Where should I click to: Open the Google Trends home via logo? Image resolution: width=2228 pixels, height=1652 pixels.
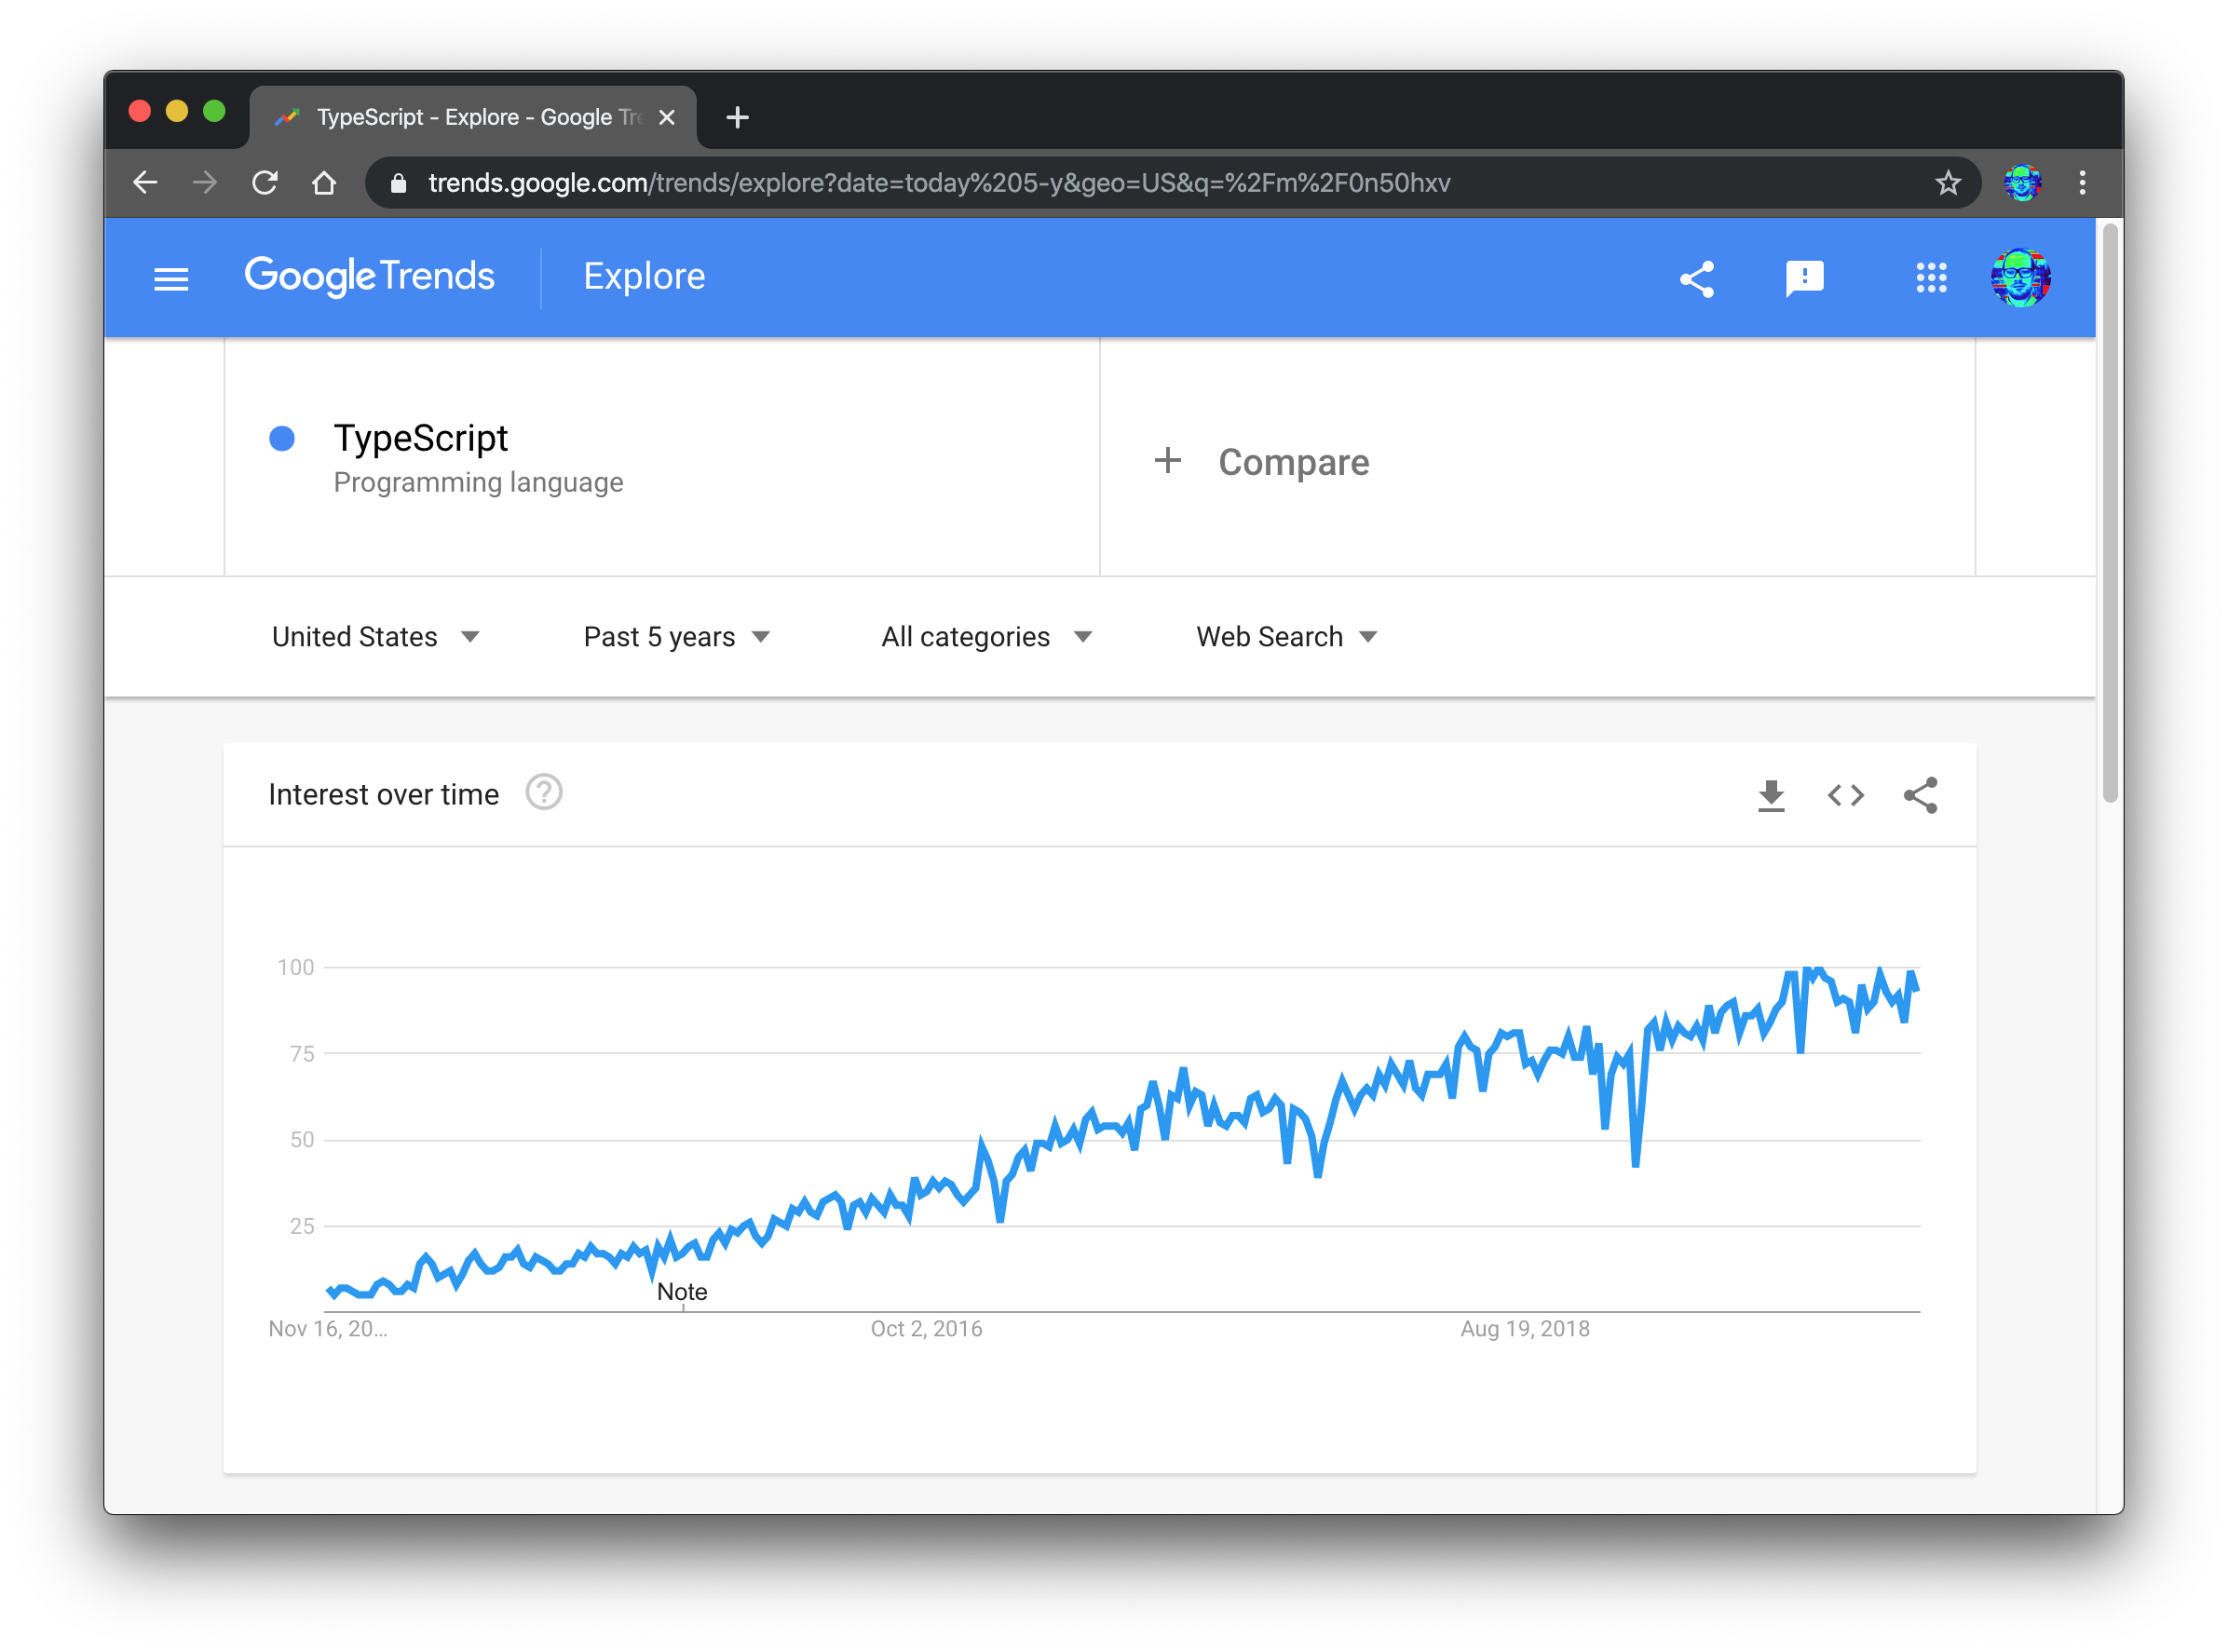(370, 276)
